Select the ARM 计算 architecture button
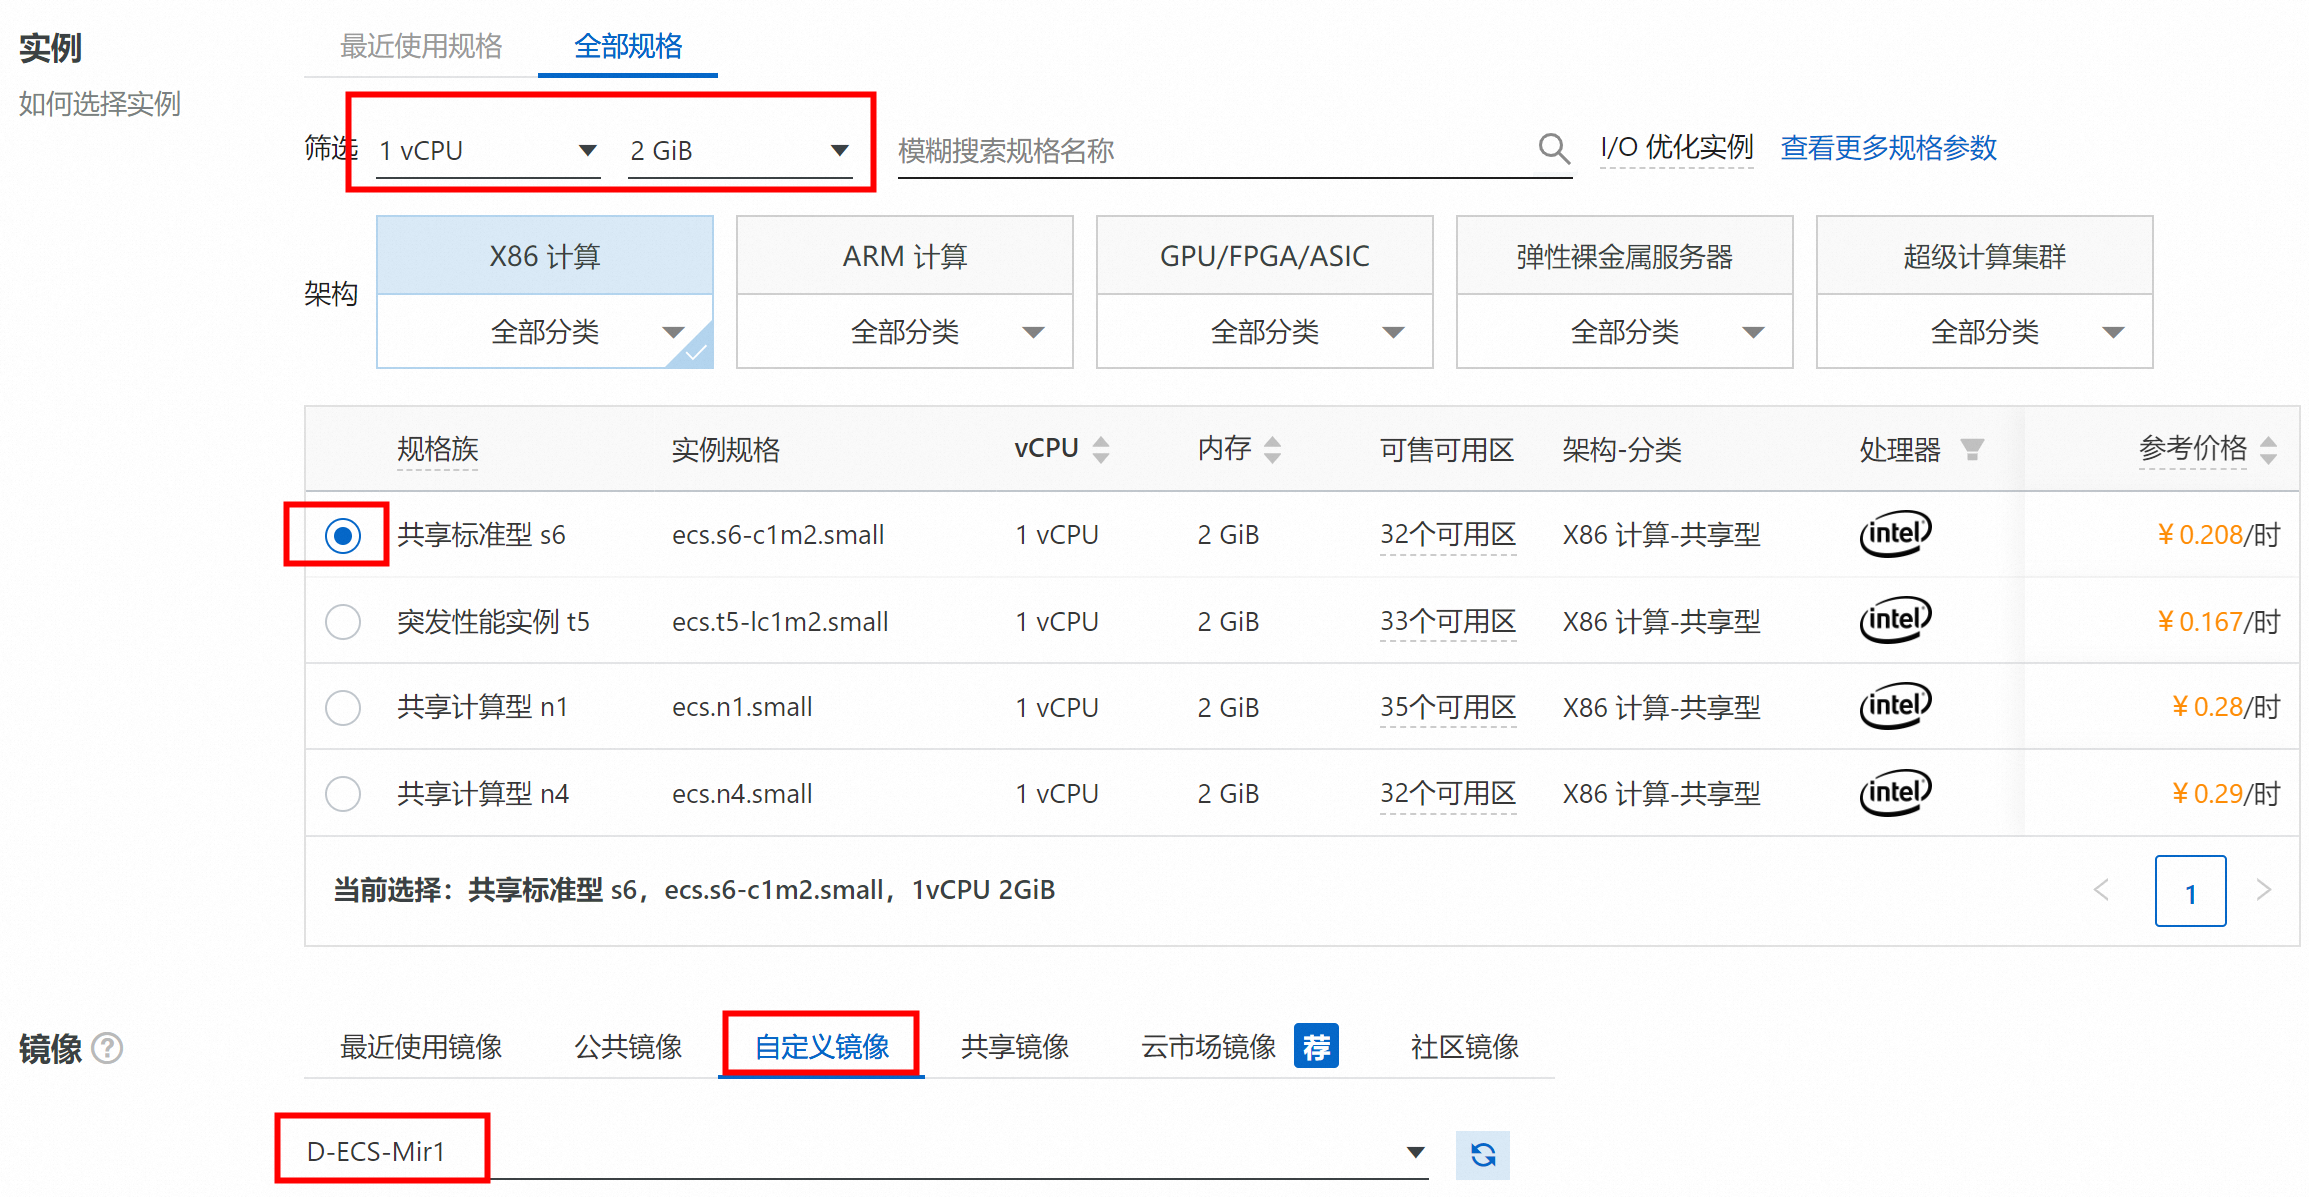This screenshot has width=2309, height=1197. (904, 256)
